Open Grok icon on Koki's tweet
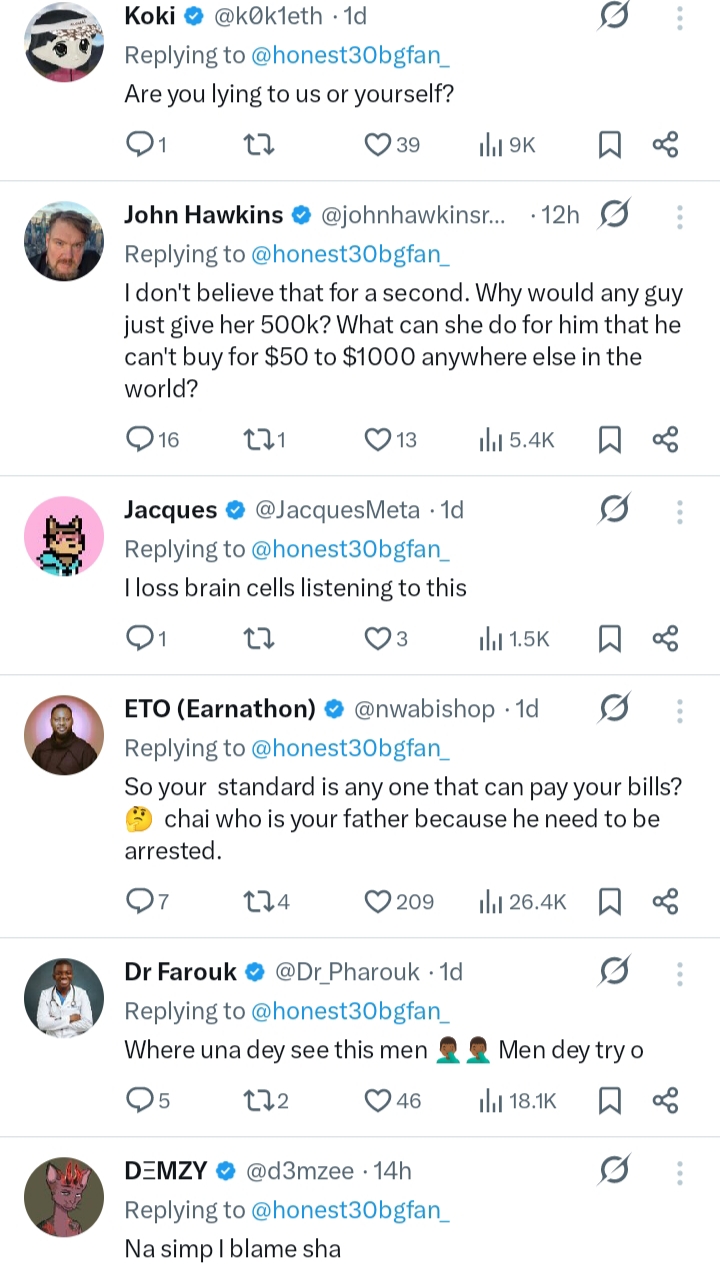 (613, 17)
